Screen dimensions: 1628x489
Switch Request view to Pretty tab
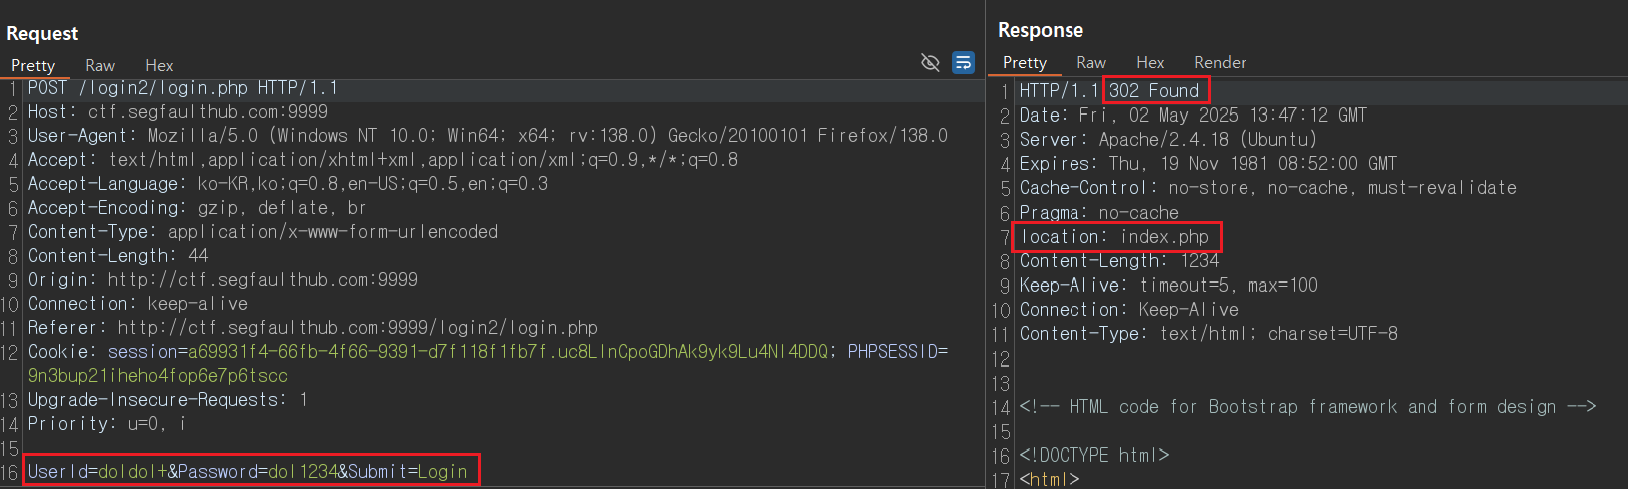click(33, 65)
